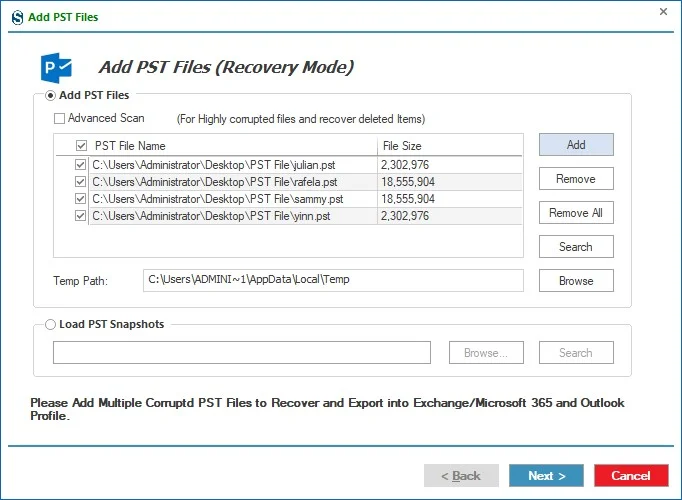Toggle the sammy.pst row checkbox
The width and height of the screenshot is (682, 500).
pos(80,199)
